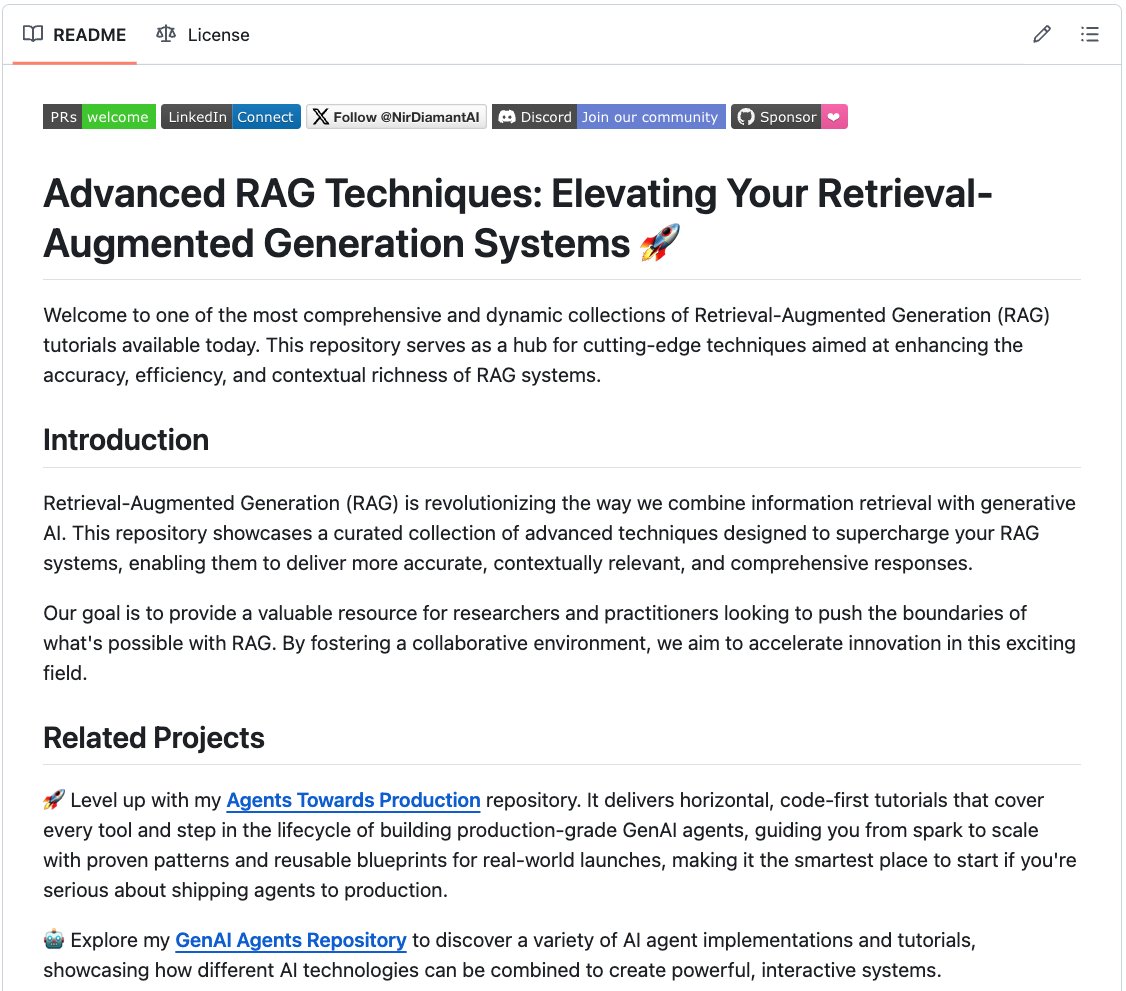Screen dimensions: 1126x991
Task: Click Follow @NirDiamantAI badge
Action: [x=396, y=117]
